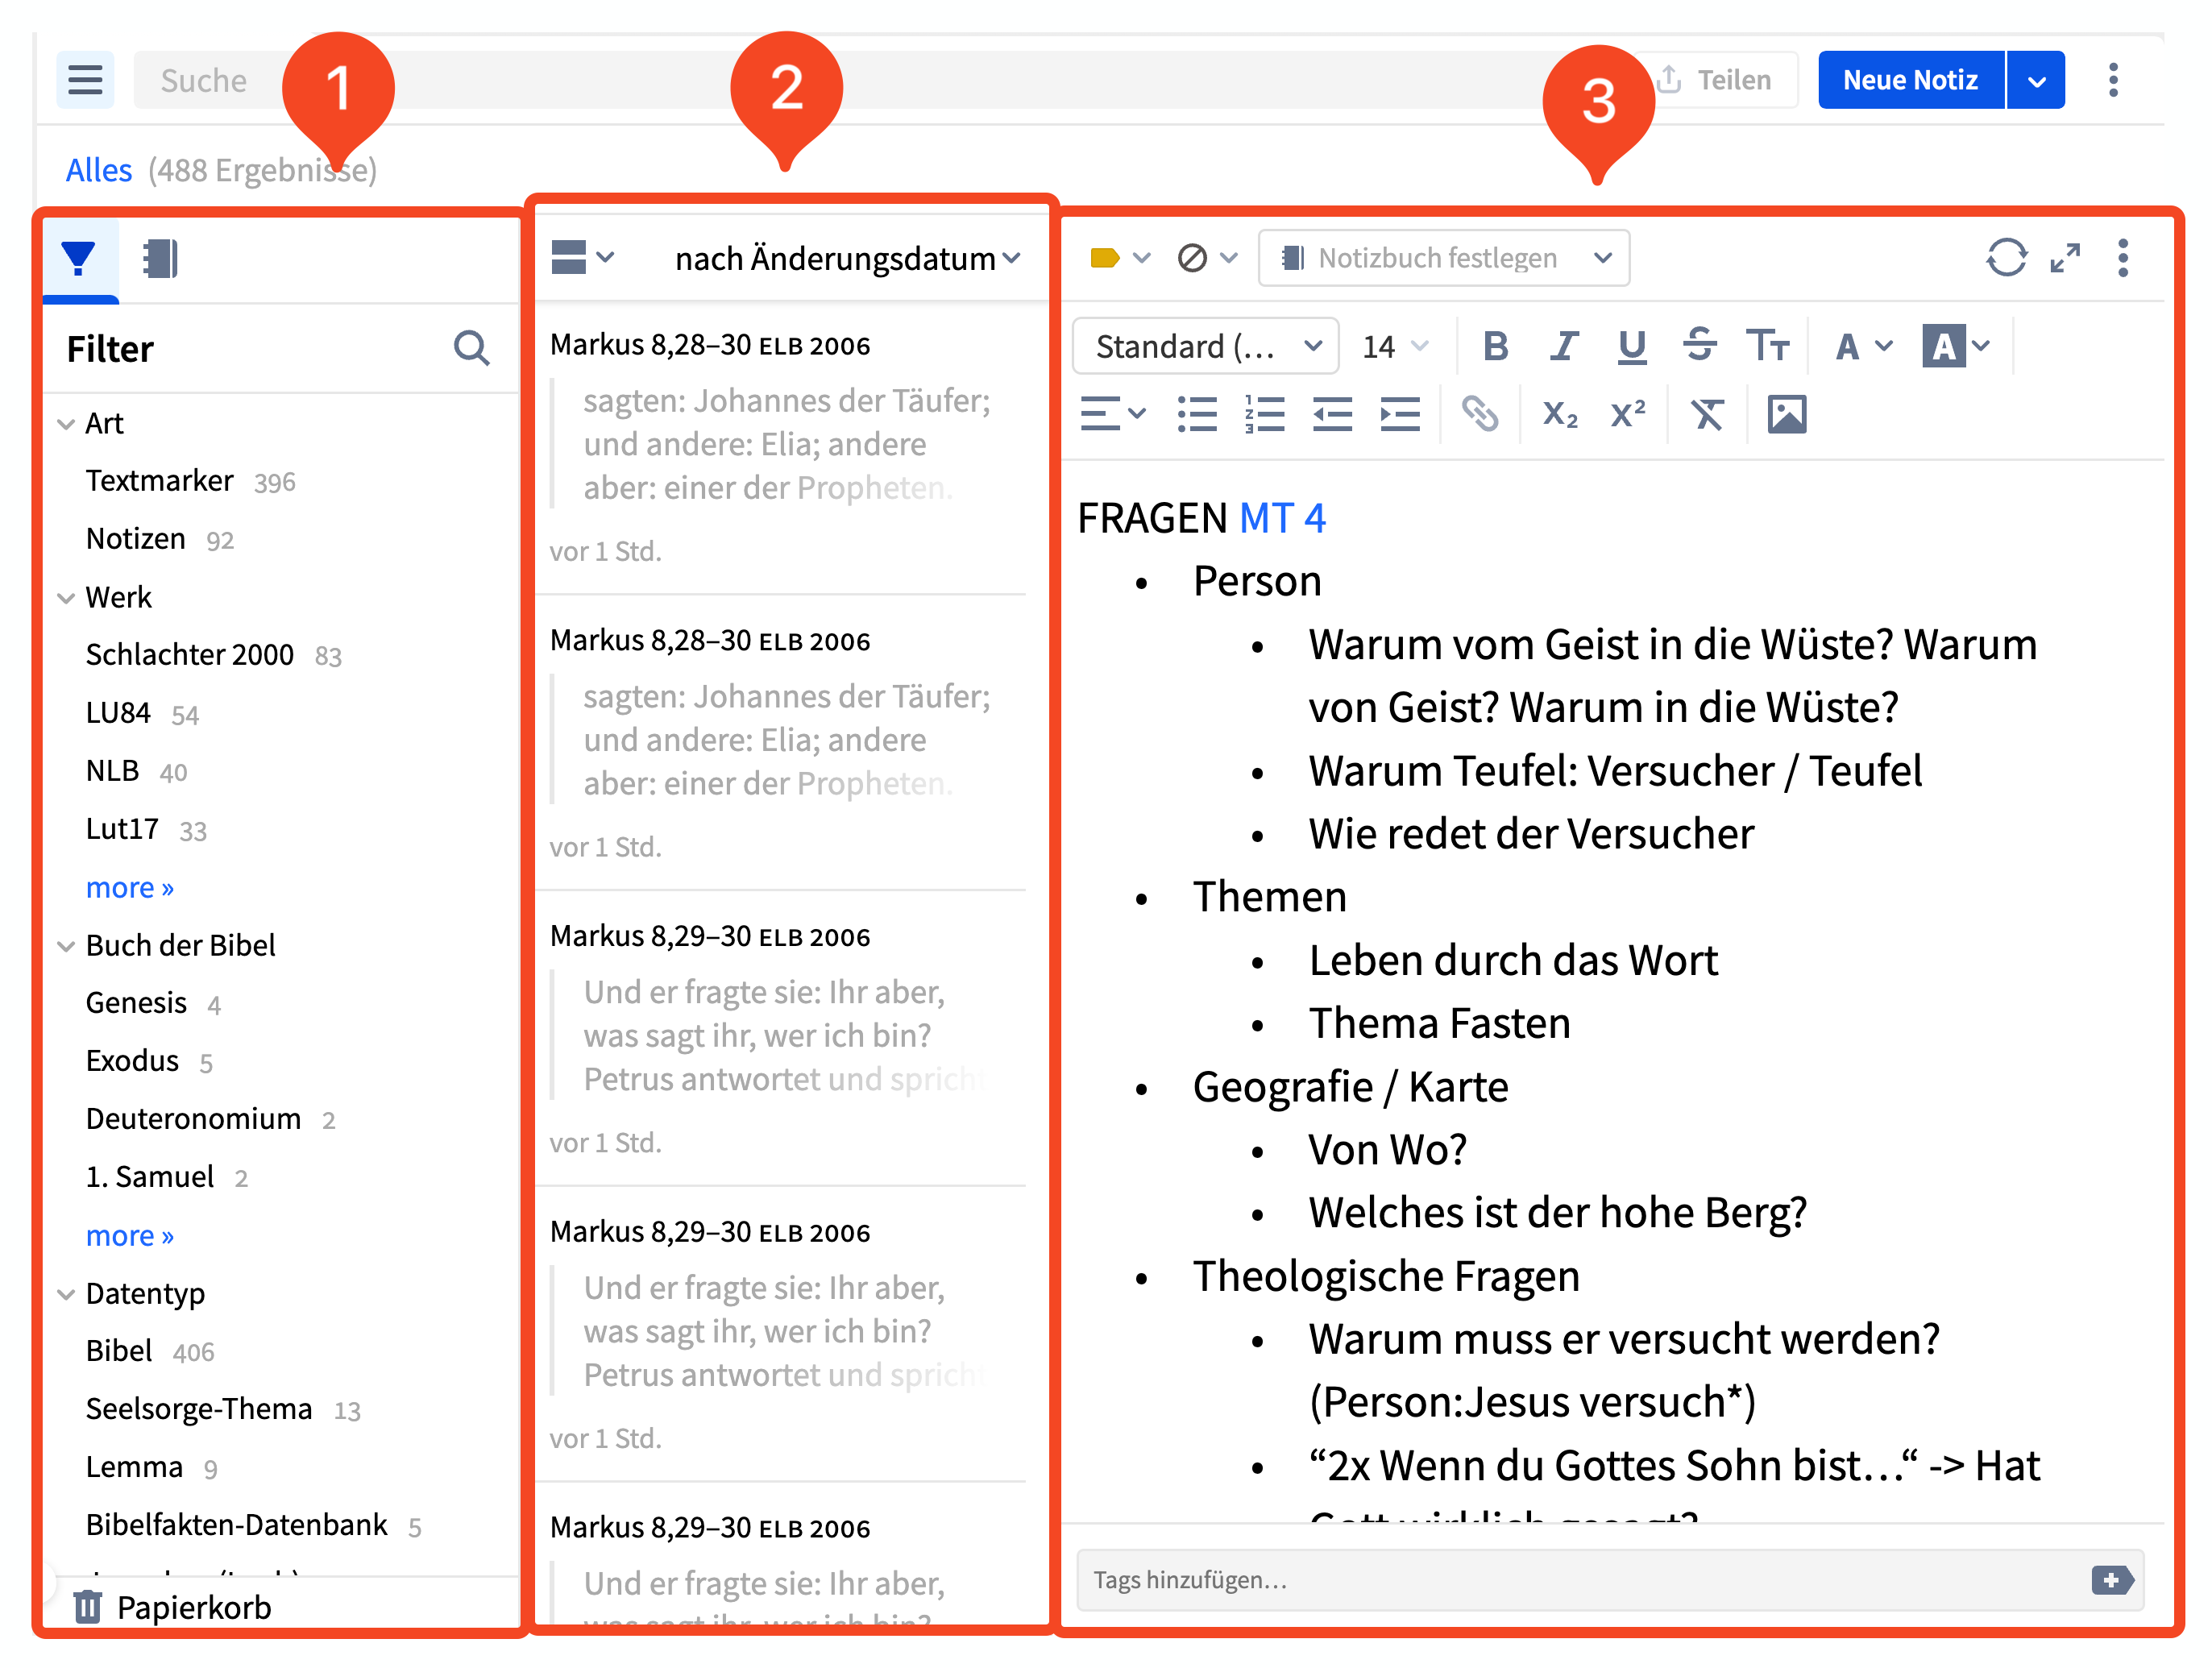Screen dimensions: 2212x1668
Task: Open the note editor kebab menu
Action: point(2123,258)
